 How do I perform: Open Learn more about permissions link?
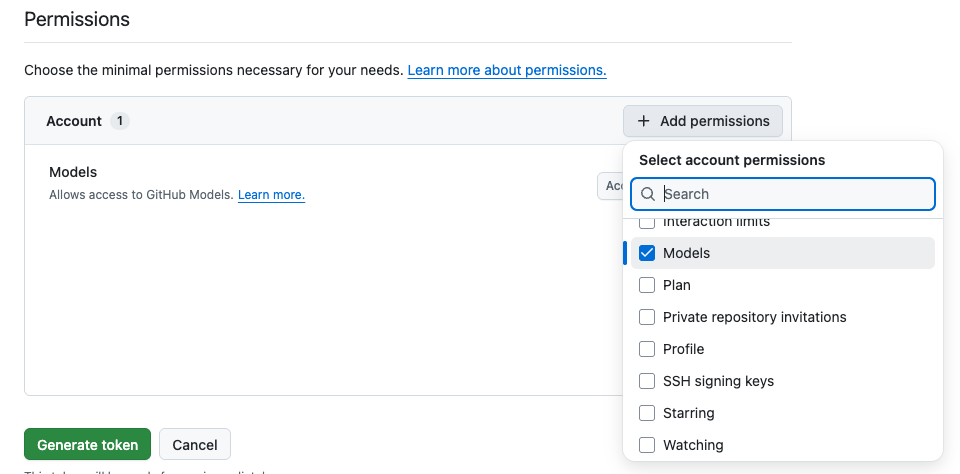tap(507, 70)
